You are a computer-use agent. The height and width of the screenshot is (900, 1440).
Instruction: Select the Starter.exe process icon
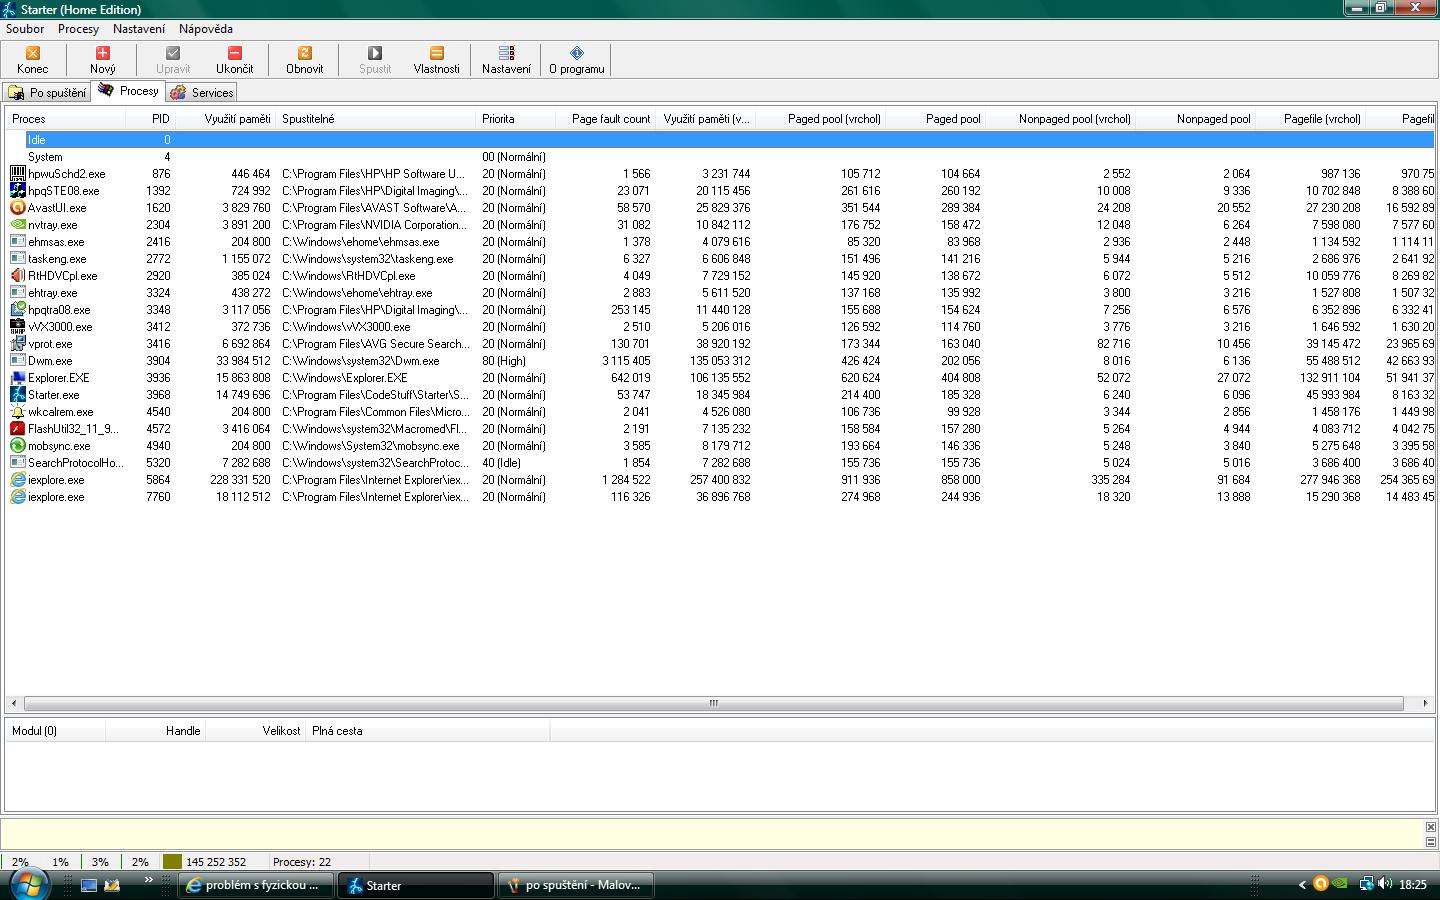coord(18,395)
